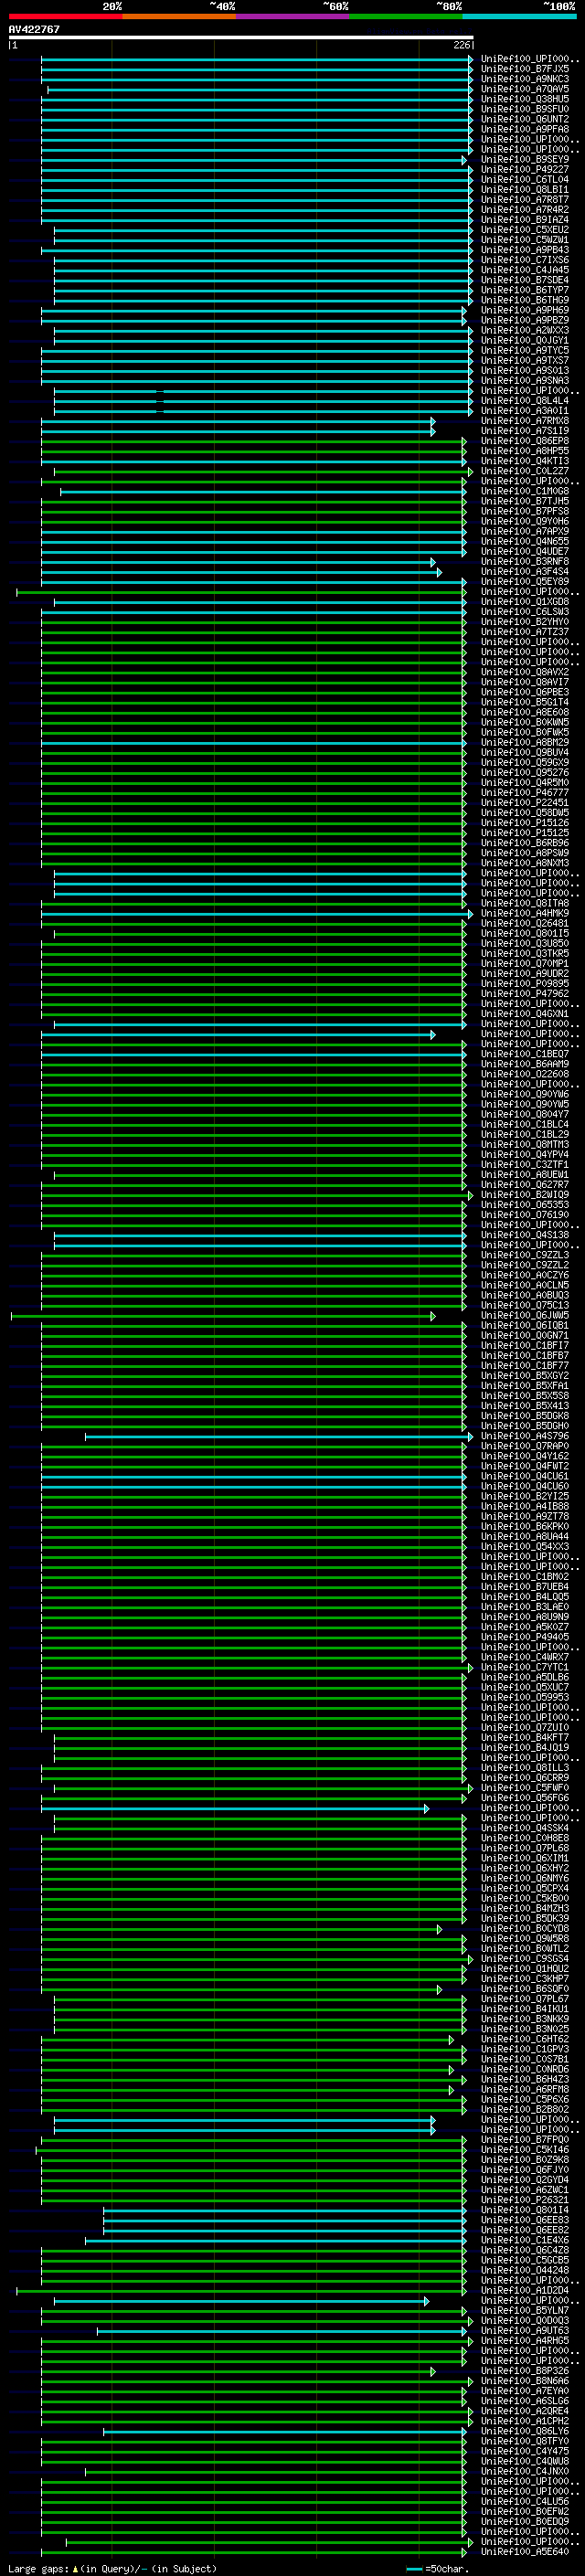The height and width of the screenshot is (2576, 585).
Task: Click label UniRef100_A3A0I1
Action: click(x=525, y=411)
